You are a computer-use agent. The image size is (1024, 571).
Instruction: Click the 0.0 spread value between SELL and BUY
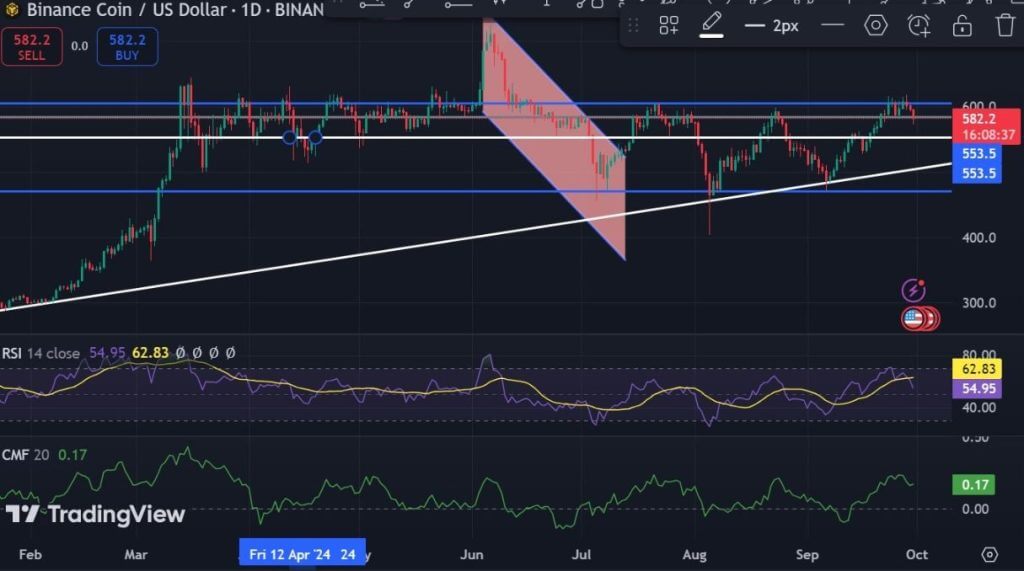80,46
